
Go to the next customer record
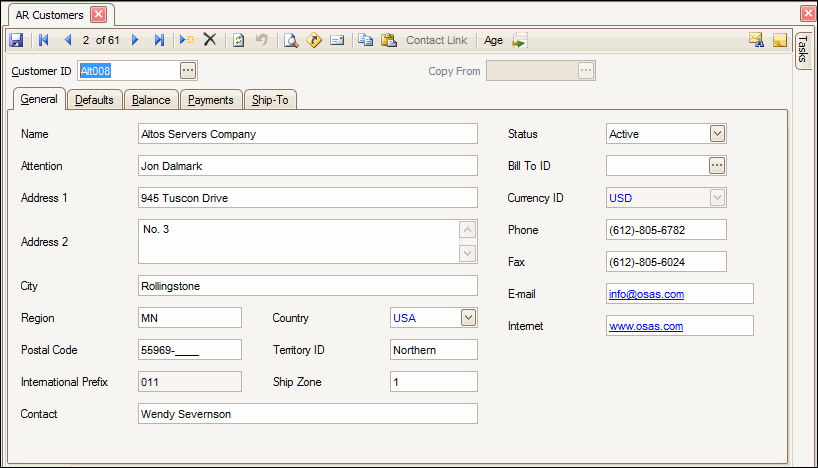(135, 40)
